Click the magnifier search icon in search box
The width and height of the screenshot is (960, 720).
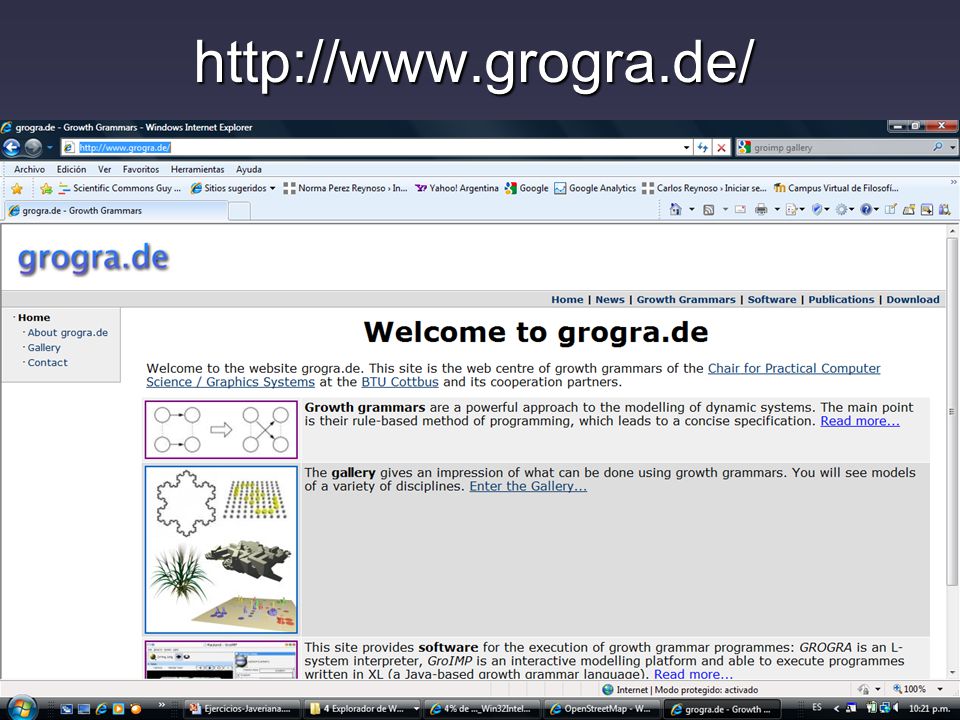[x=937, y=147]
